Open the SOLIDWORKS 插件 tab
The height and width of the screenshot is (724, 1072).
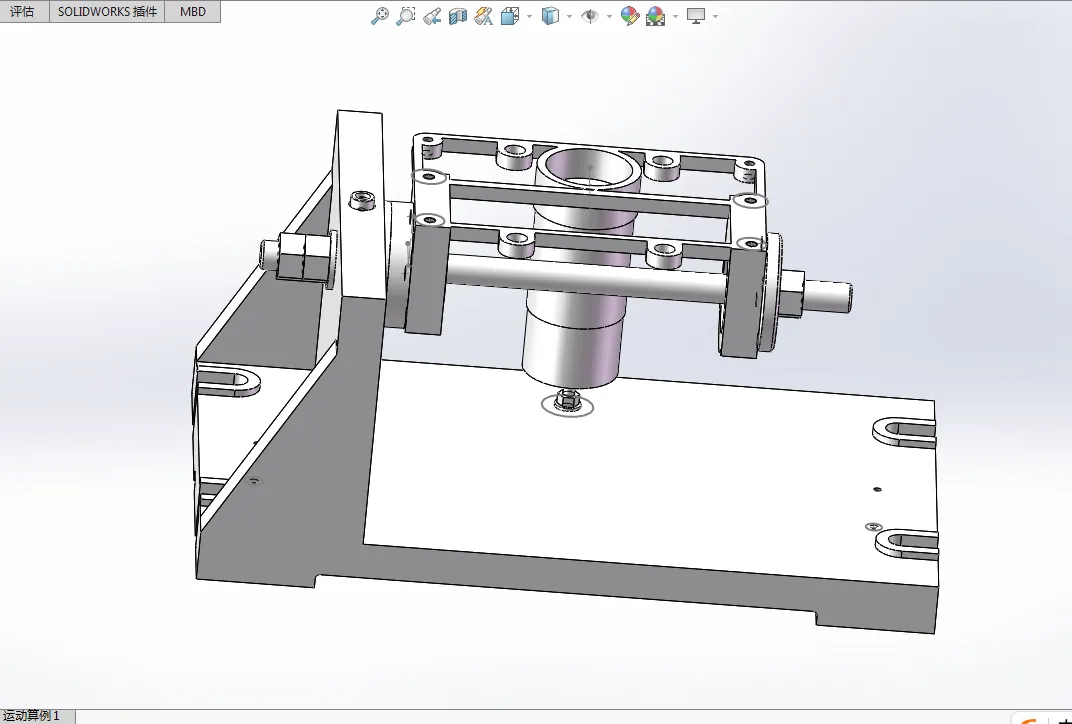click(107, 11)
